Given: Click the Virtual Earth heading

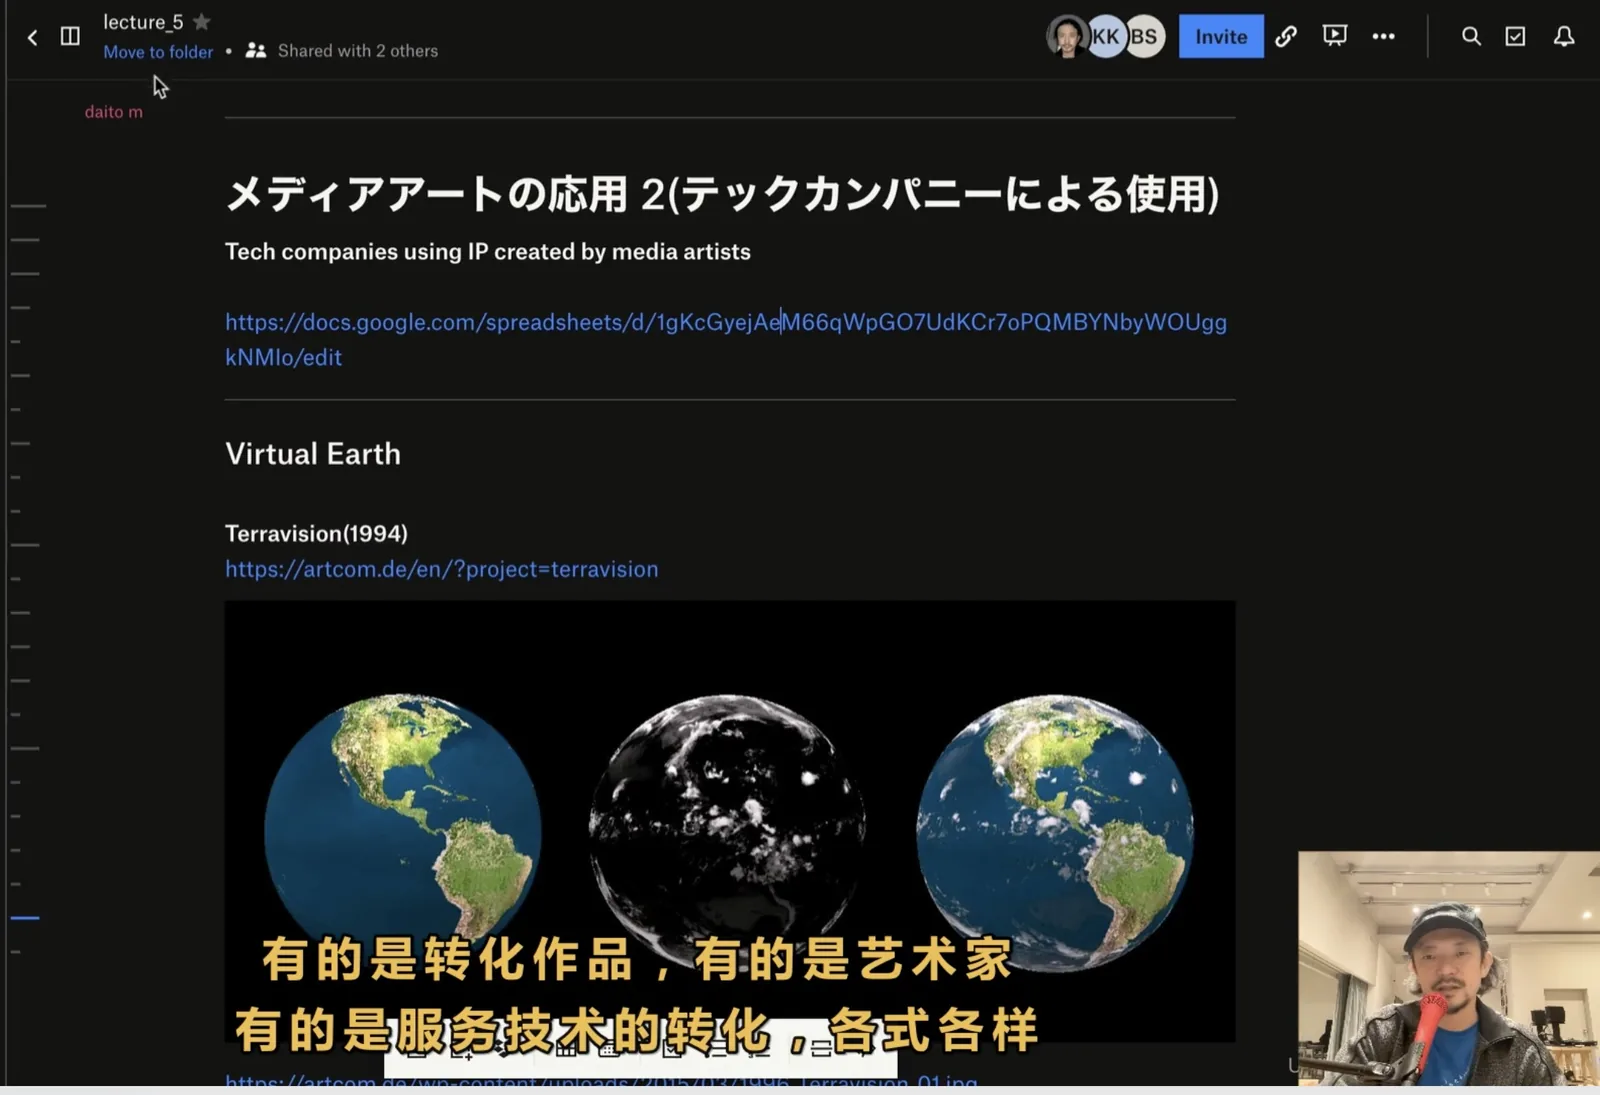Looking at the screenshot, I should click(x=313, y=454).
